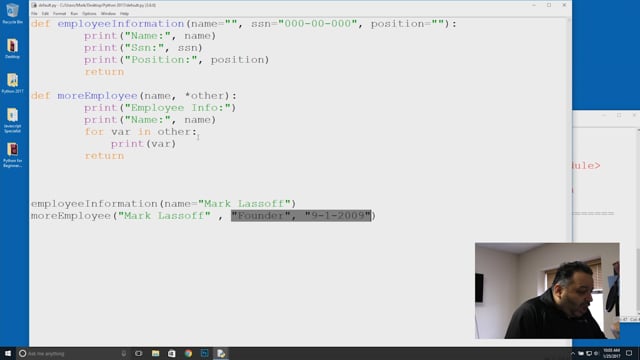Click the taskbar clock and date

coord(611,353)
